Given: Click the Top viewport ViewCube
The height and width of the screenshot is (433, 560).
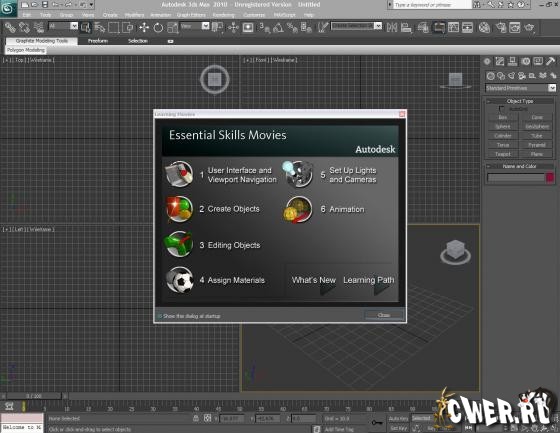Looking at the screenshot, I should point(215,79).
